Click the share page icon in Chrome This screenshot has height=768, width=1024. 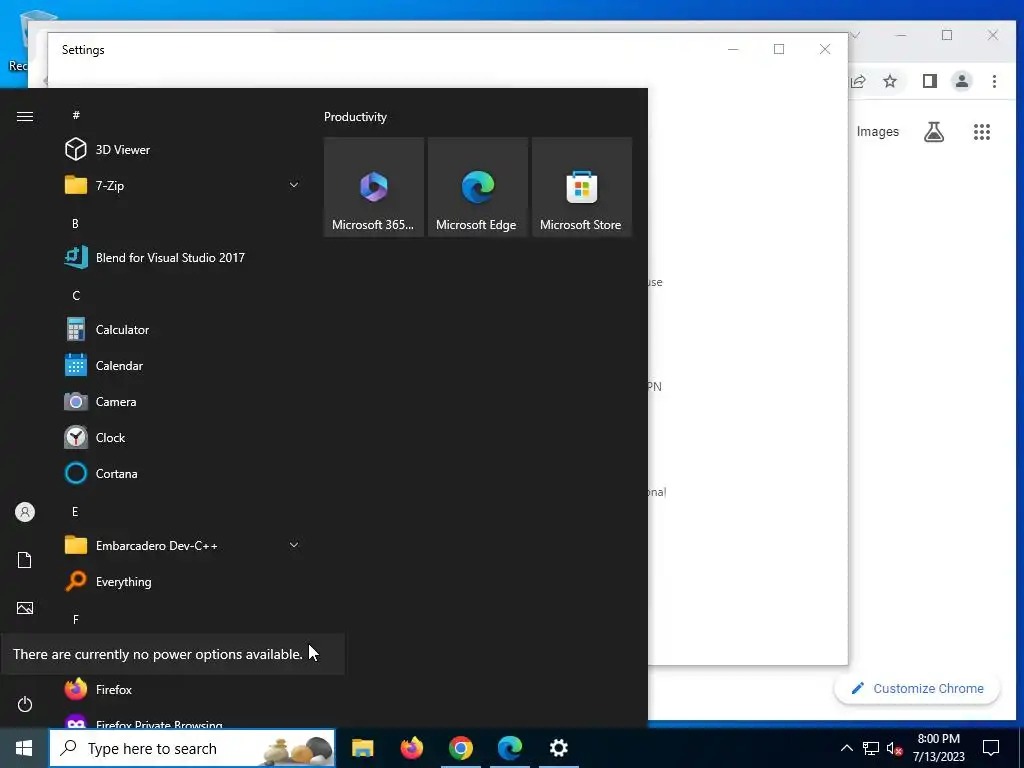858,81
